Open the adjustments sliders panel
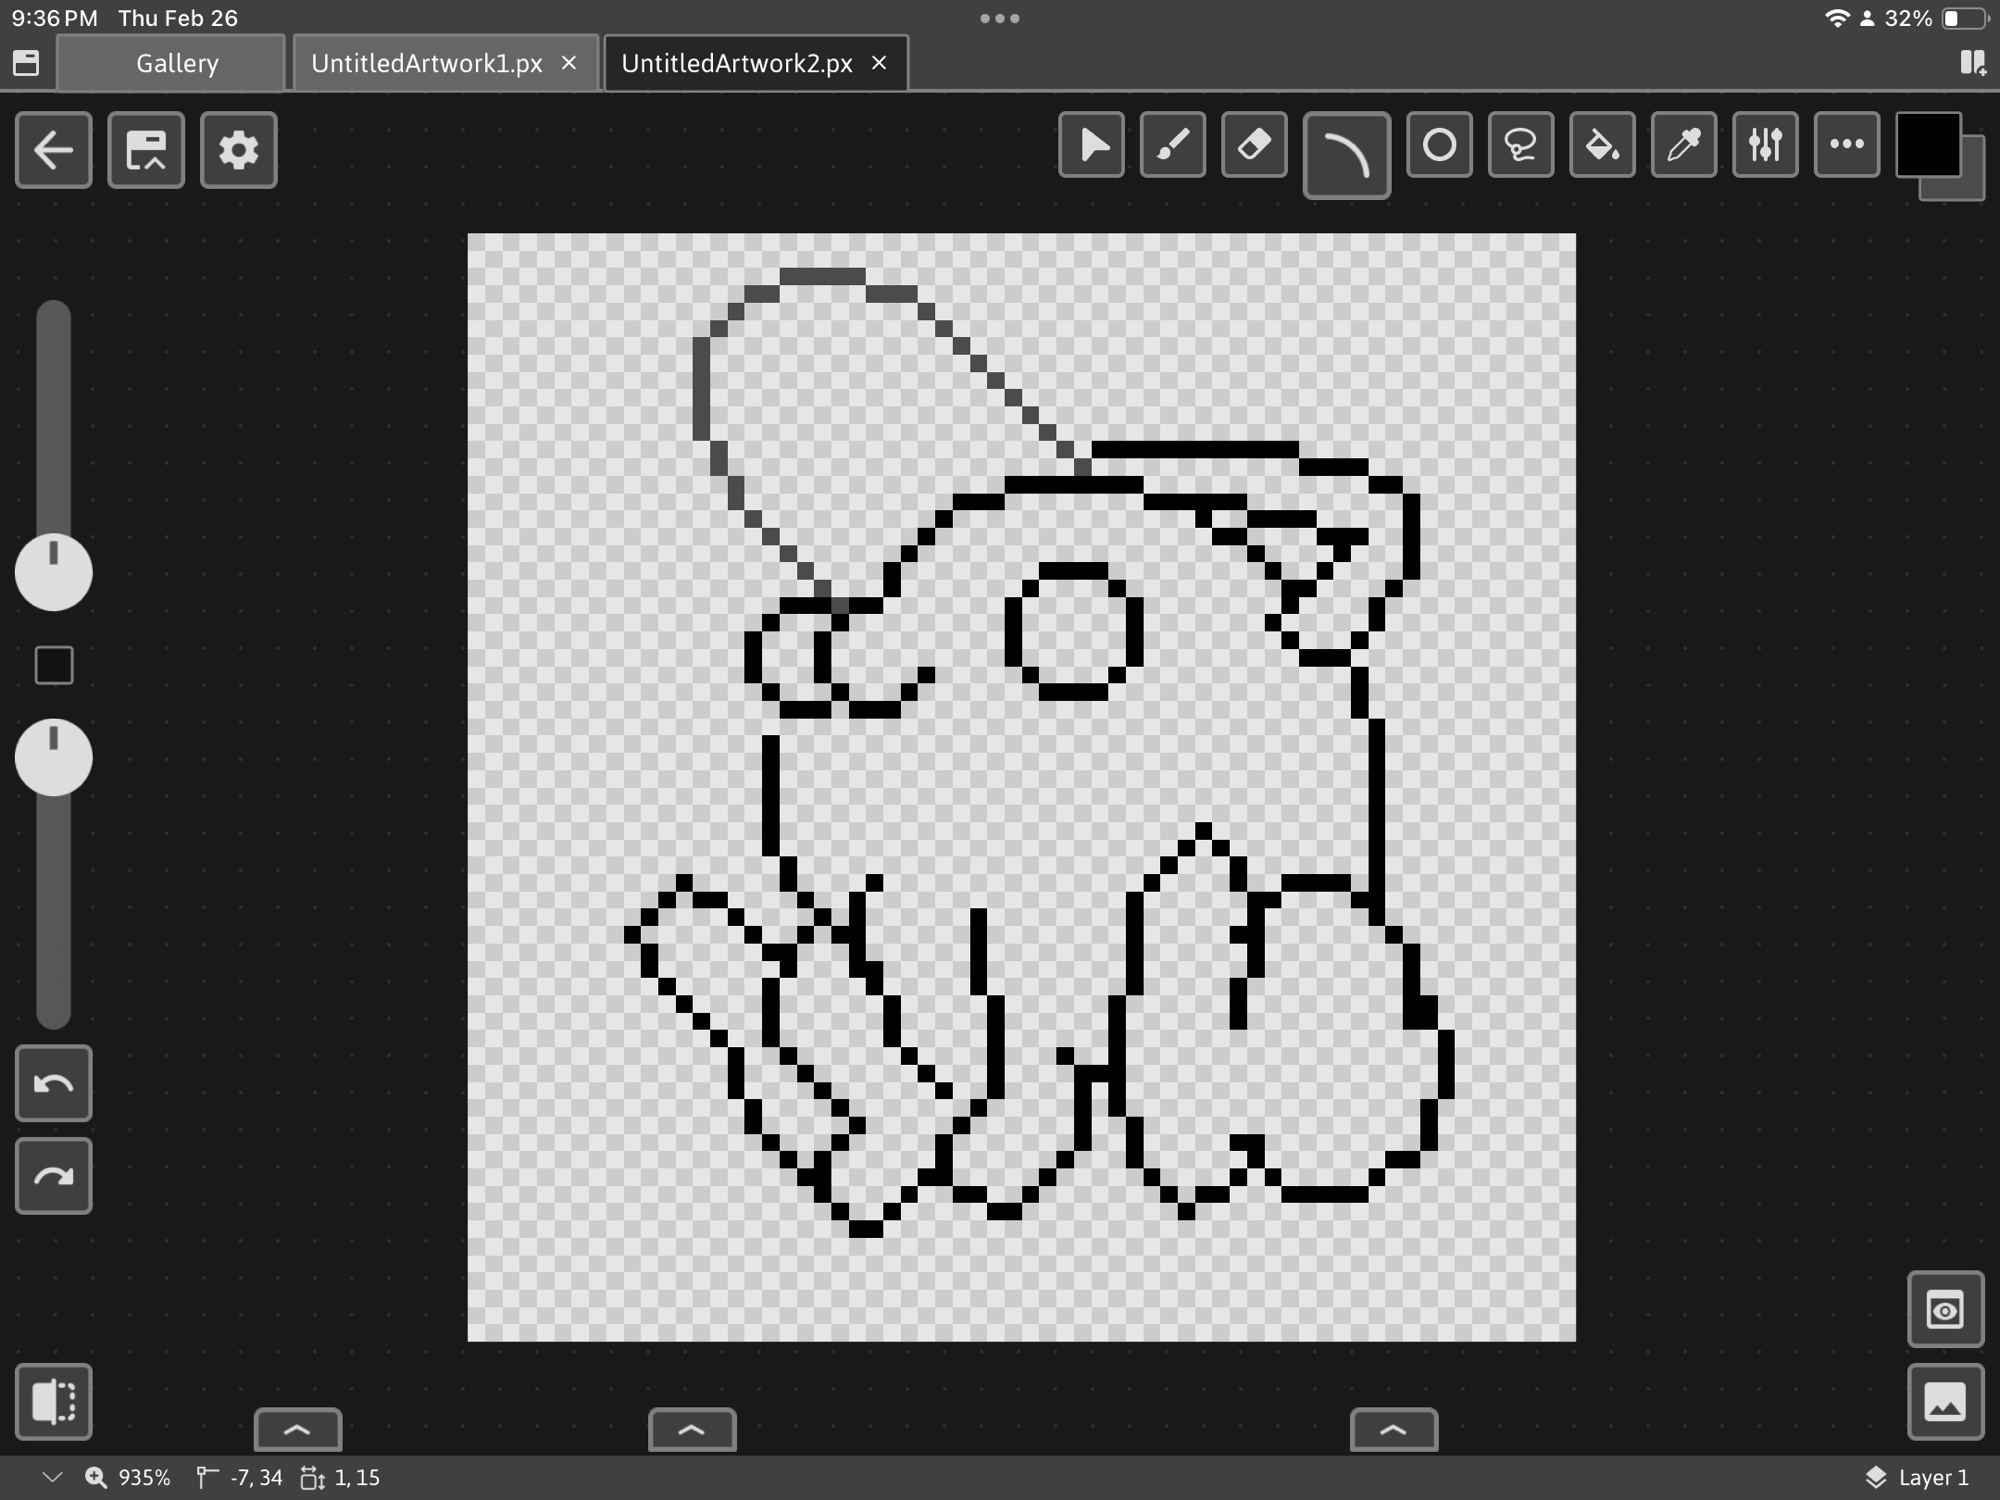The image size is (2000, 1500). pos(1765,146)
